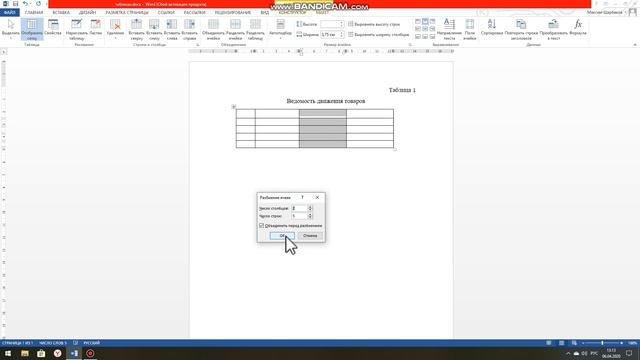The height and width of the screenshot is (360, 640).
Task: Open the ФАЙЛ tab
Action: point(10,13)
